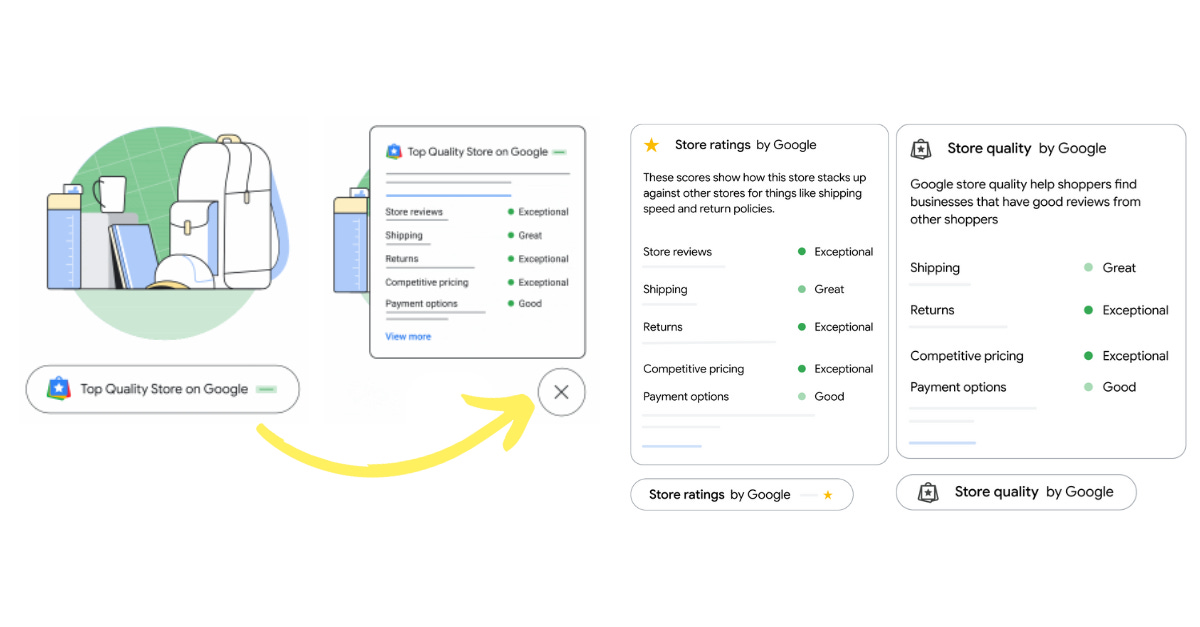Click Returns in Store ratings card
Screen dimensions: 1200x627
point(663,327)
